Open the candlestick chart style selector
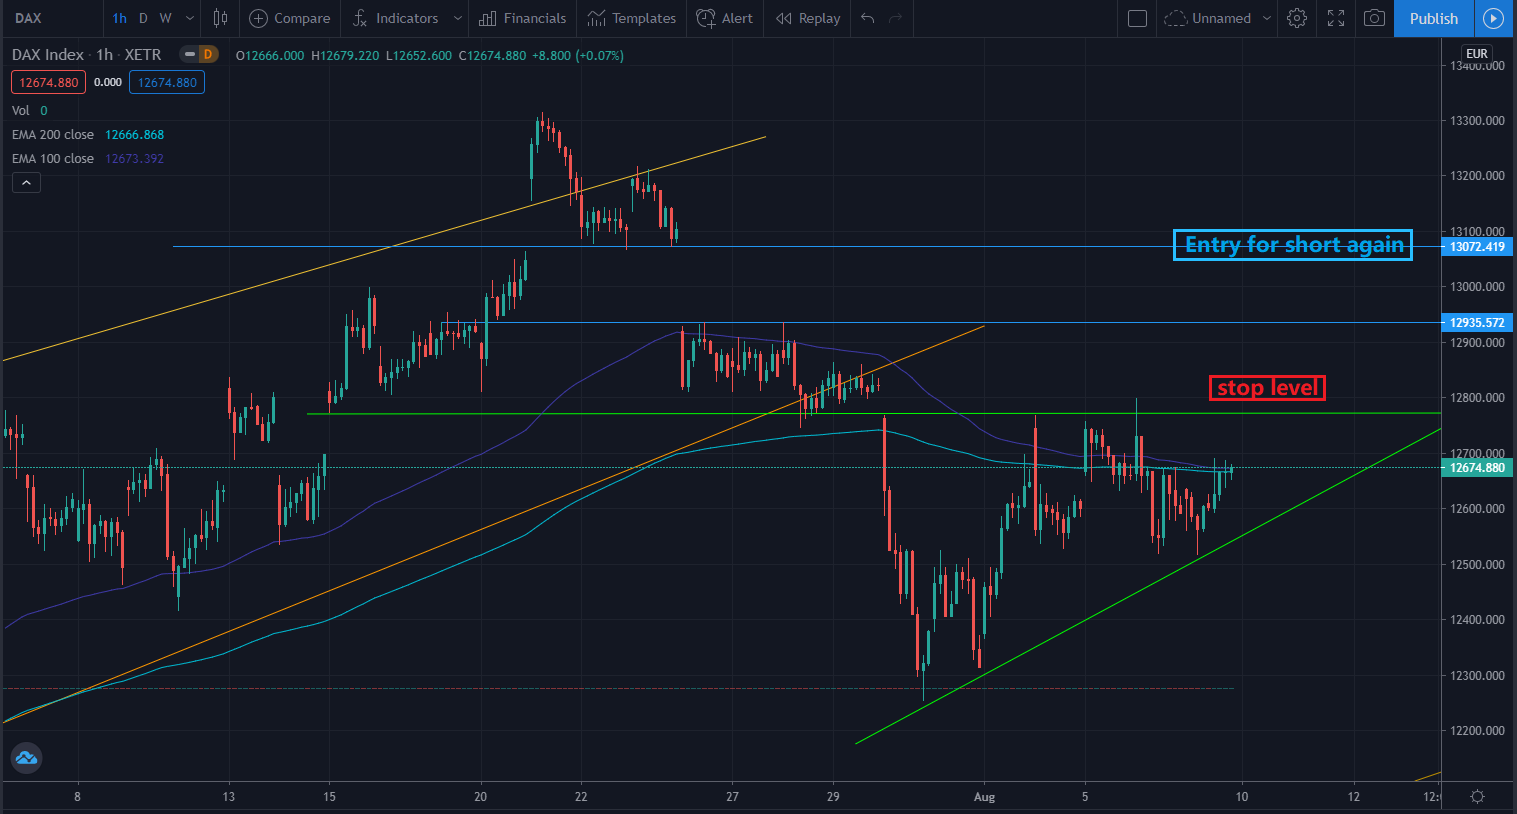This screenshot has width=1517, height=814. [x=220, y=18]
